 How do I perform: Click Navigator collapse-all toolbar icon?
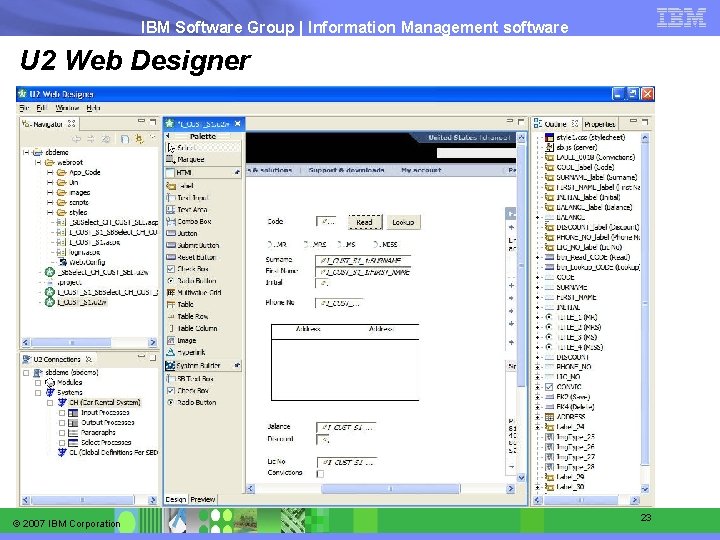coord(124,138)
